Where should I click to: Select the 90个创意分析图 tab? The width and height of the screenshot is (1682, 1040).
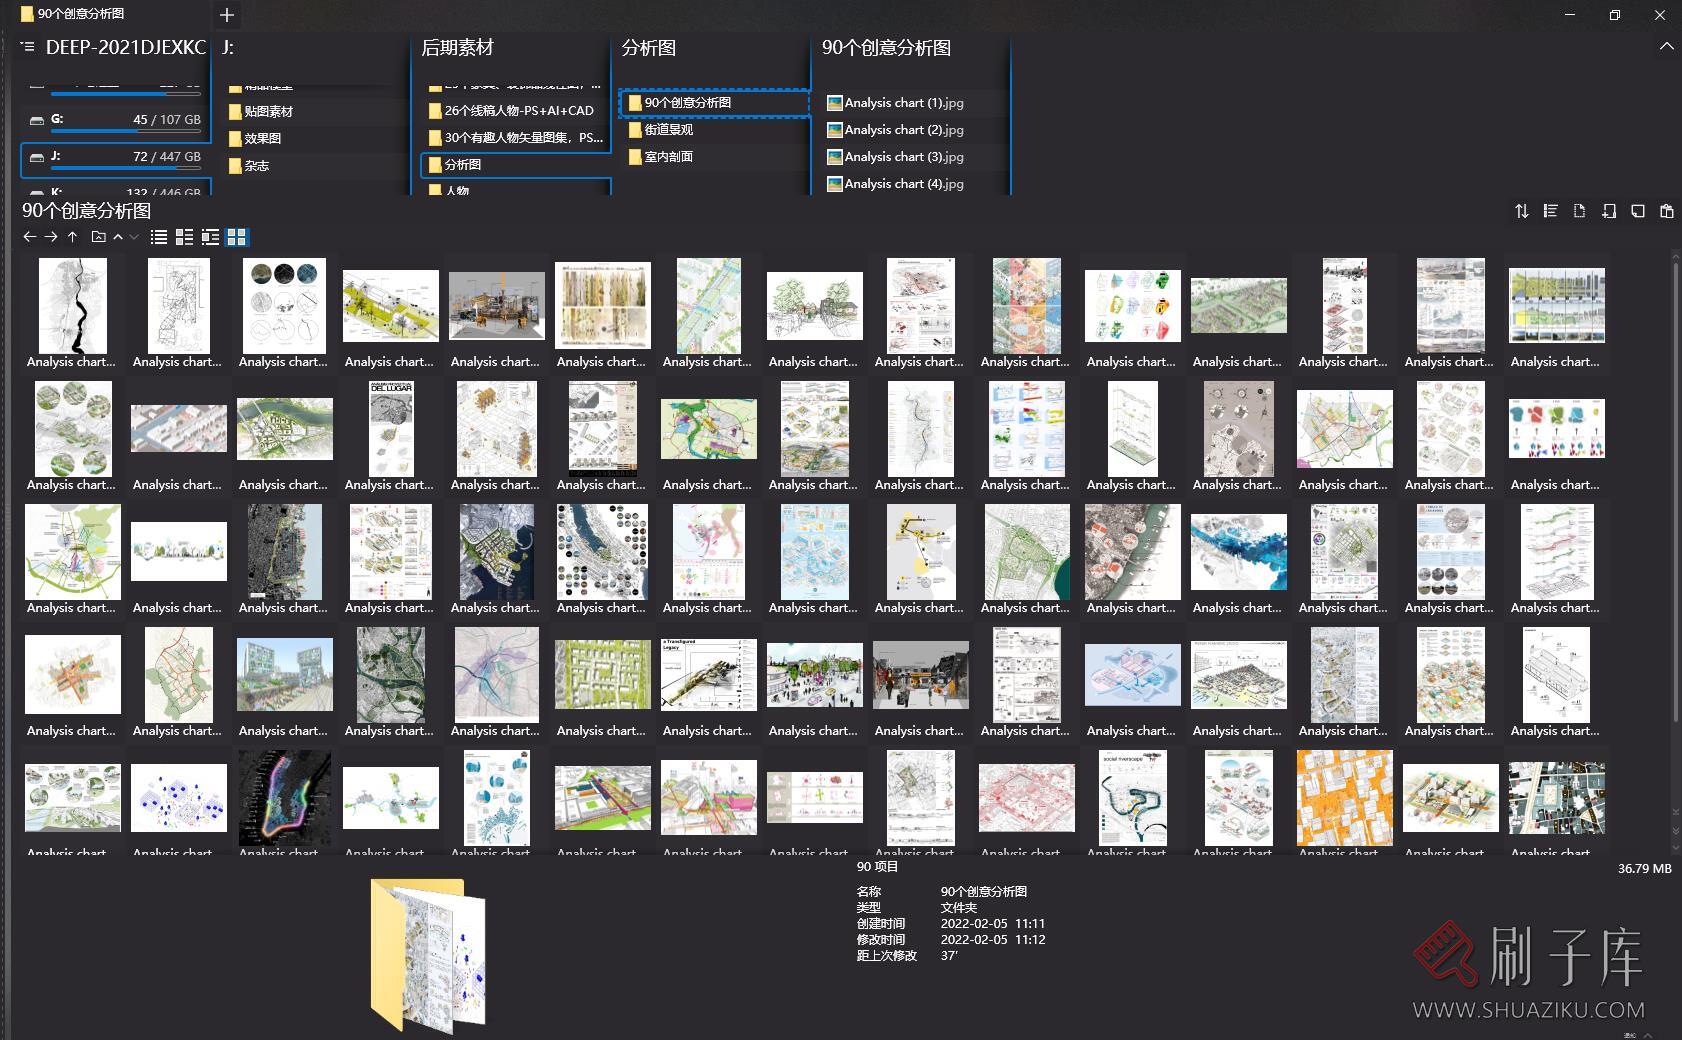coord(80,14)
